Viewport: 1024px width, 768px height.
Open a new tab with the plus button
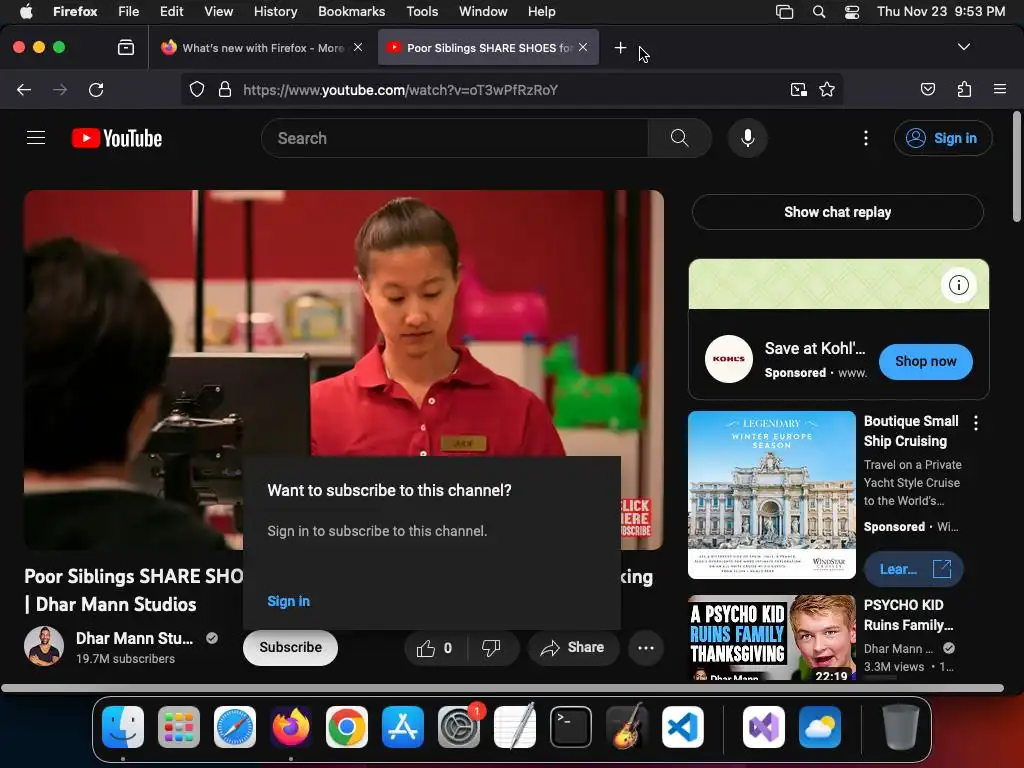click(620, 47)
